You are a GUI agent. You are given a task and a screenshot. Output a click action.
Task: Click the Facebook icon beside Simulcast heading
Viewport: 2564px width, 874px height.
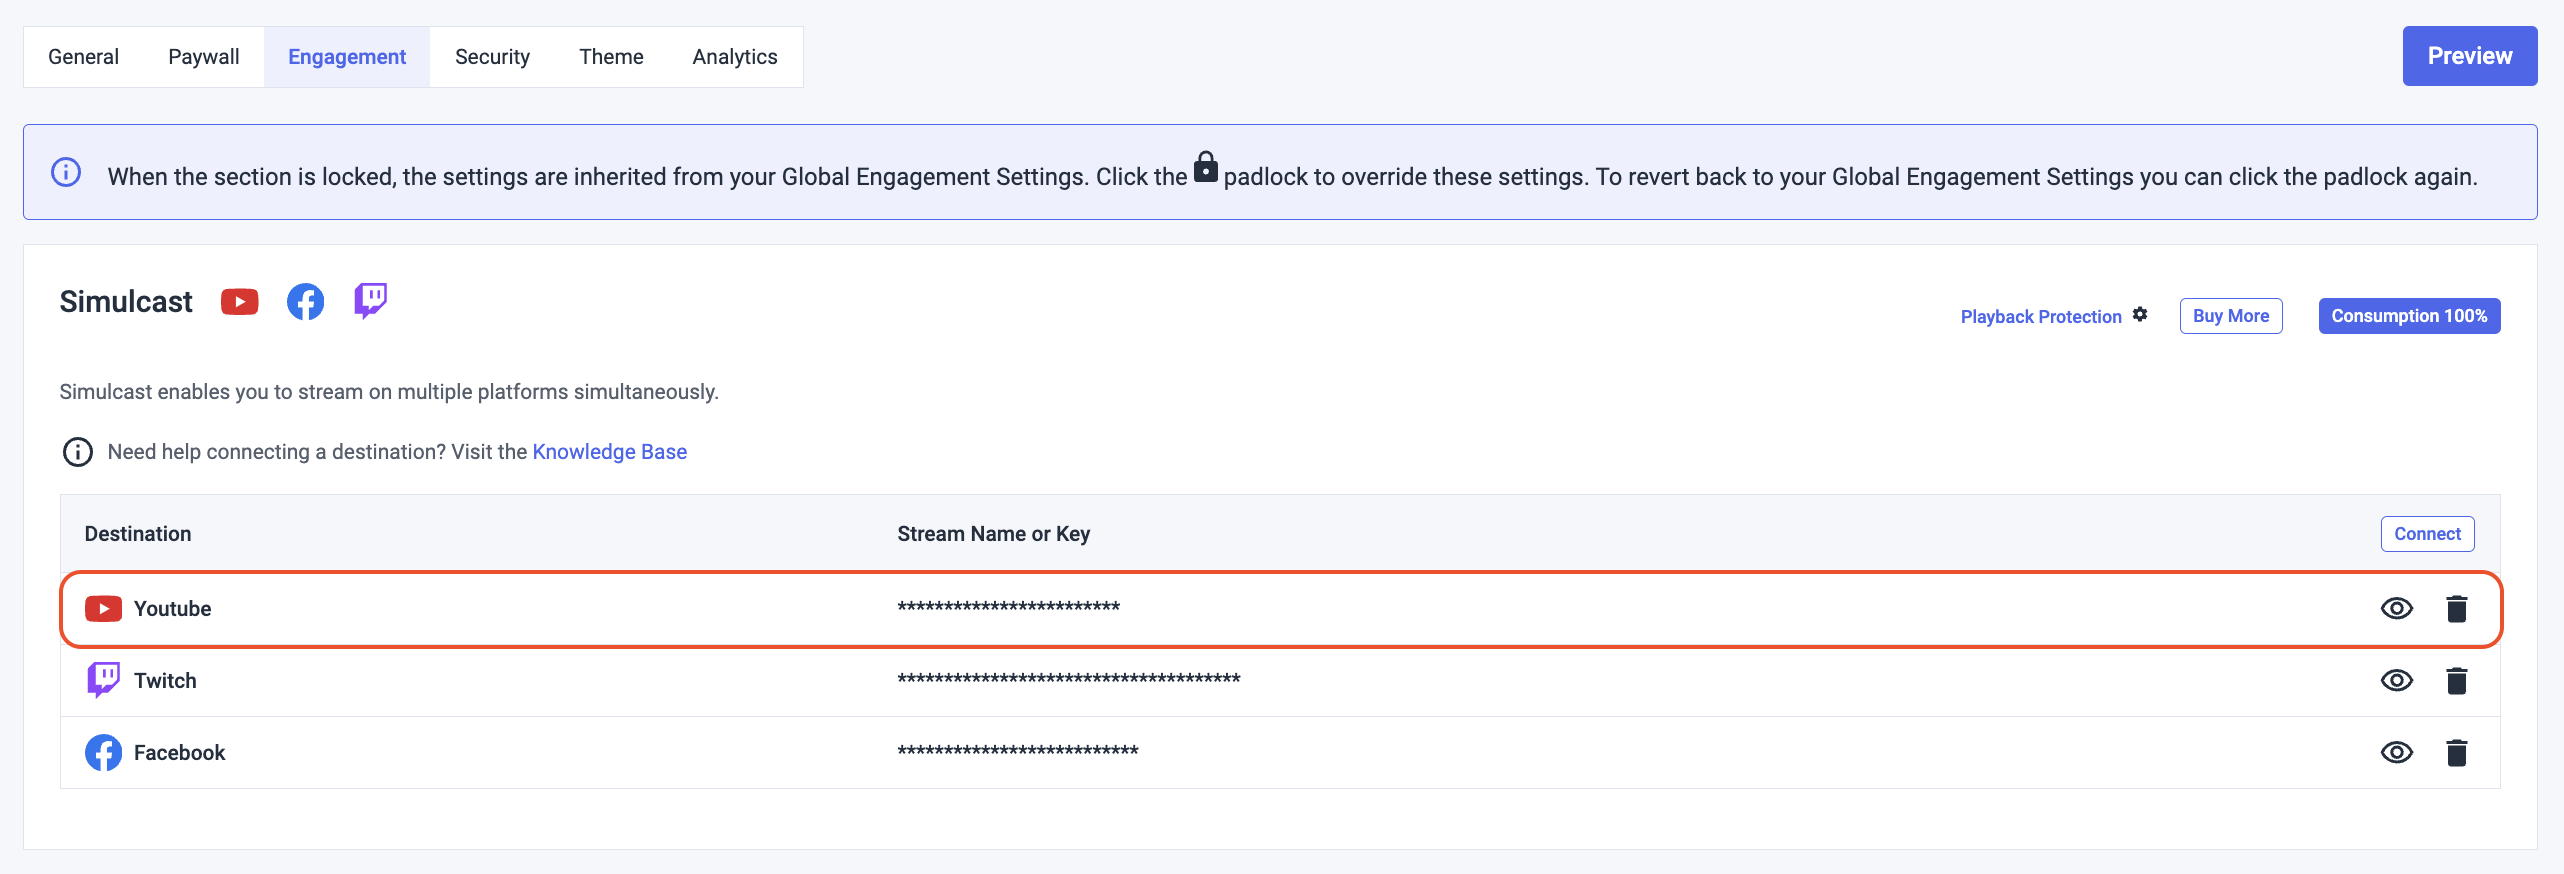[x=305, y=301]
